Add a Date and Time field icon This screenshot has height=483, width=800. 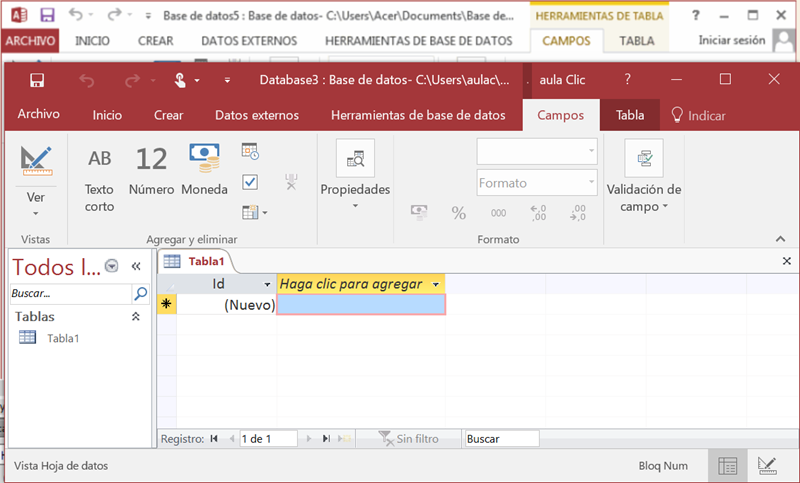[250, 151]
